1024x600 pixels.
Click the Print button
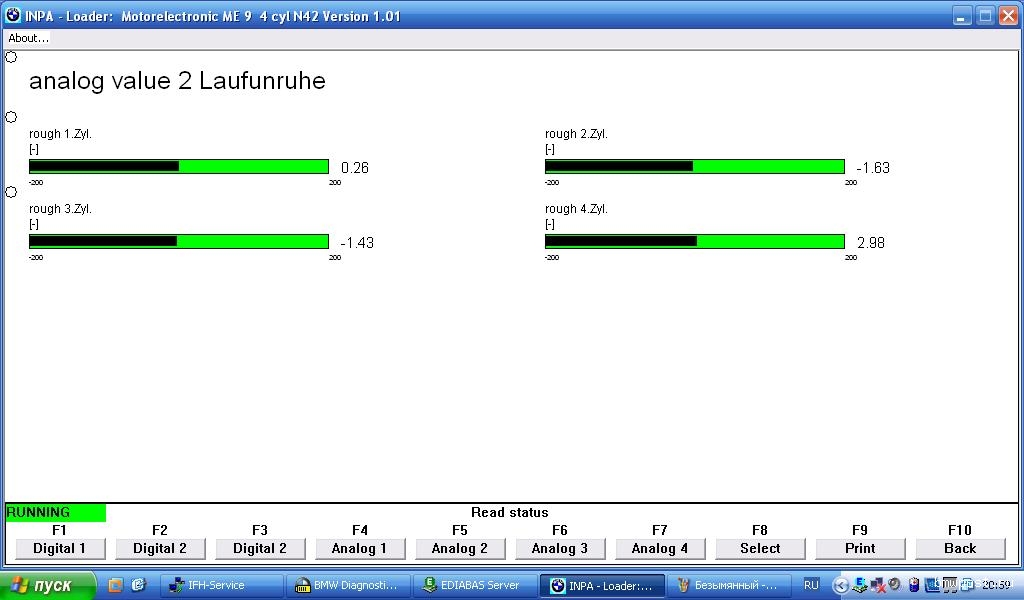[x=860, y=548]
